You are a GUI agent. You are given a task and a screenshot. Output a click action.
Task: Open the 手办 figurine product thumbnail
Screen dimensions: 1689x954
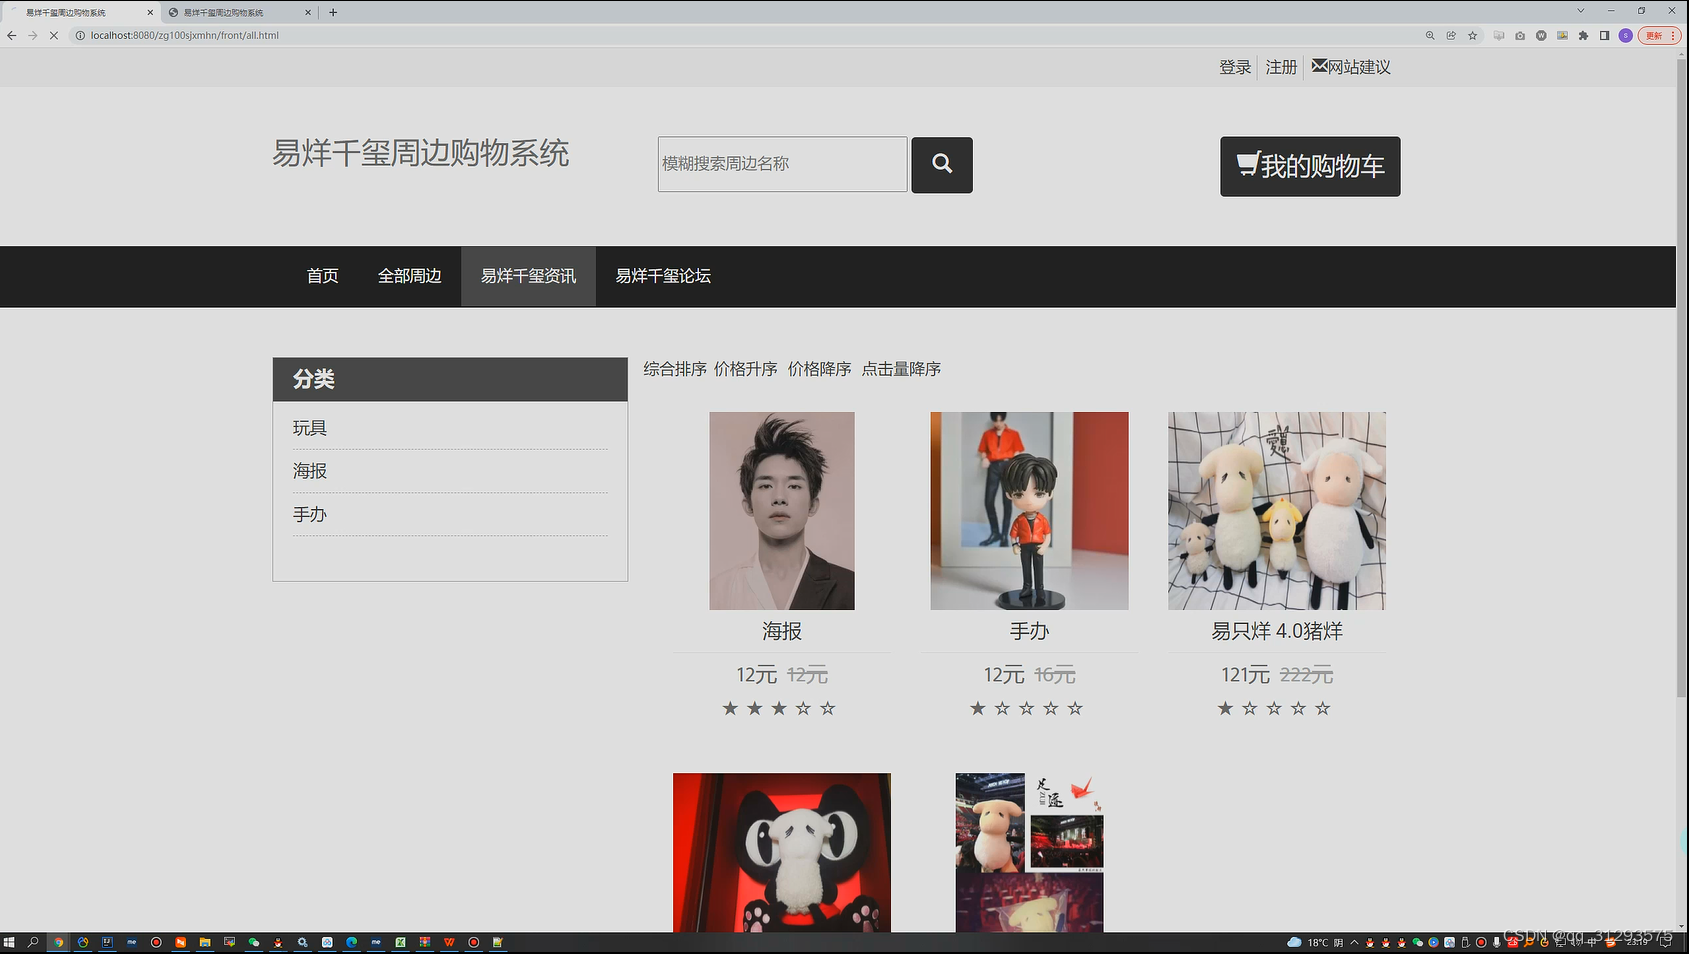(1029, 511)
